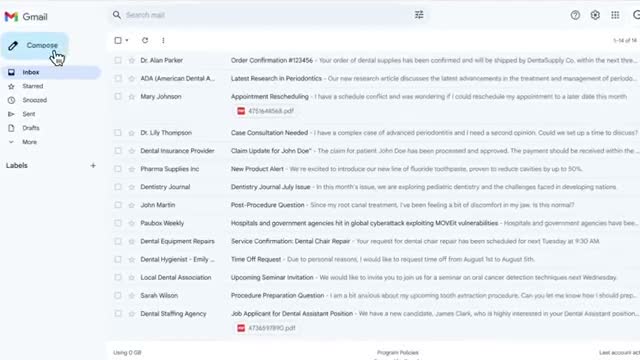Select the ADA American Dental email checkbox
This screenshot has height=360, width=640.
[x=118, y=78]
